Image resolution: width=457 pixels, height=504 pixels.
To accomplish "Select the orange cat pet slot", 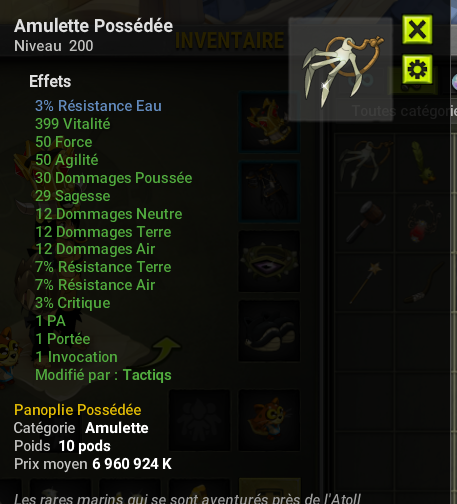I will [x=269, y=420].
